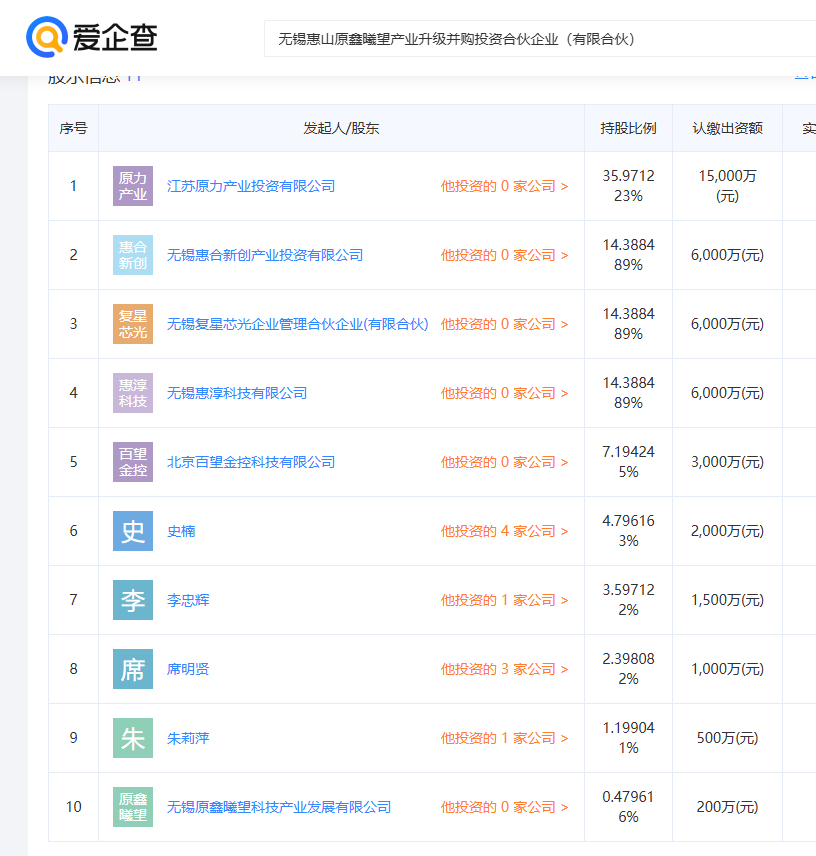Open 无锡复星芯光企业管理合伙企业 link
The image size is (816, 856).
coord(297,324)
